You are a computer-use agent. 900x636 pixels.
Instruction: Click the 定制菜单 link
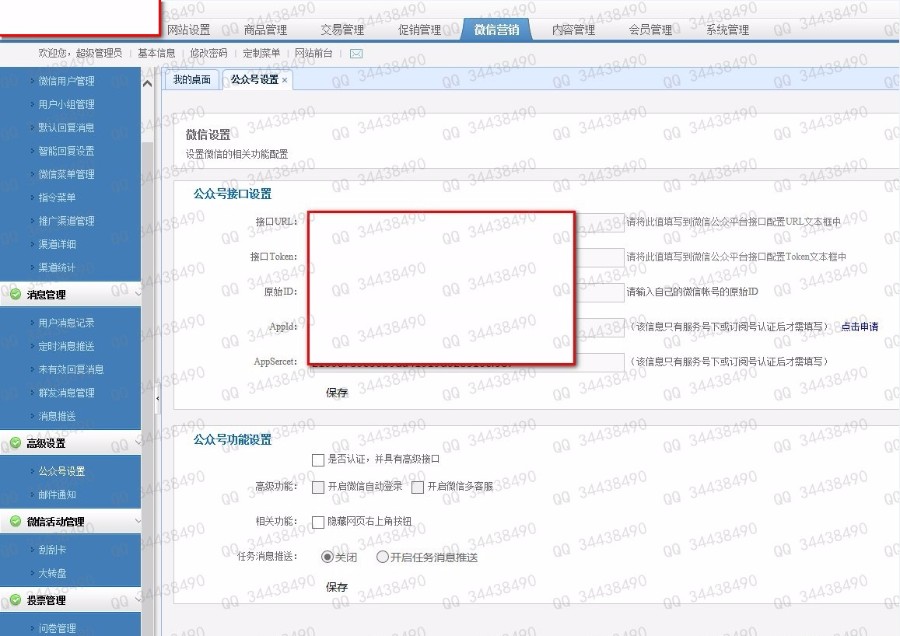click(261, 53)
